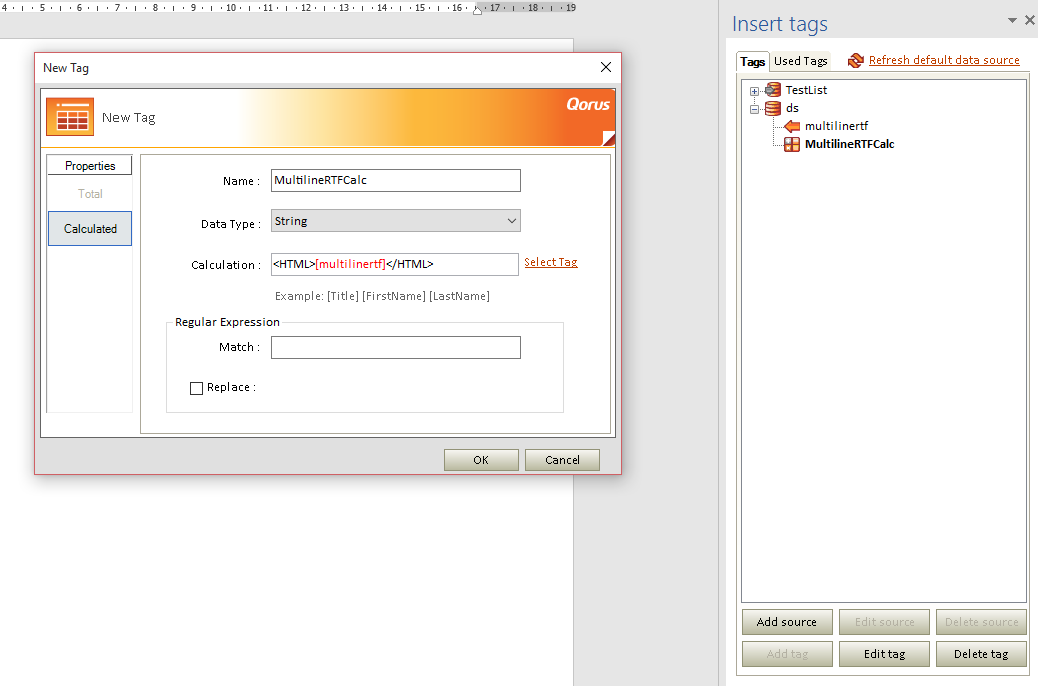Click the Add source button
The height and width of the screenshot is (686, 1038).
pyautogui.click(x=786, y=622)
